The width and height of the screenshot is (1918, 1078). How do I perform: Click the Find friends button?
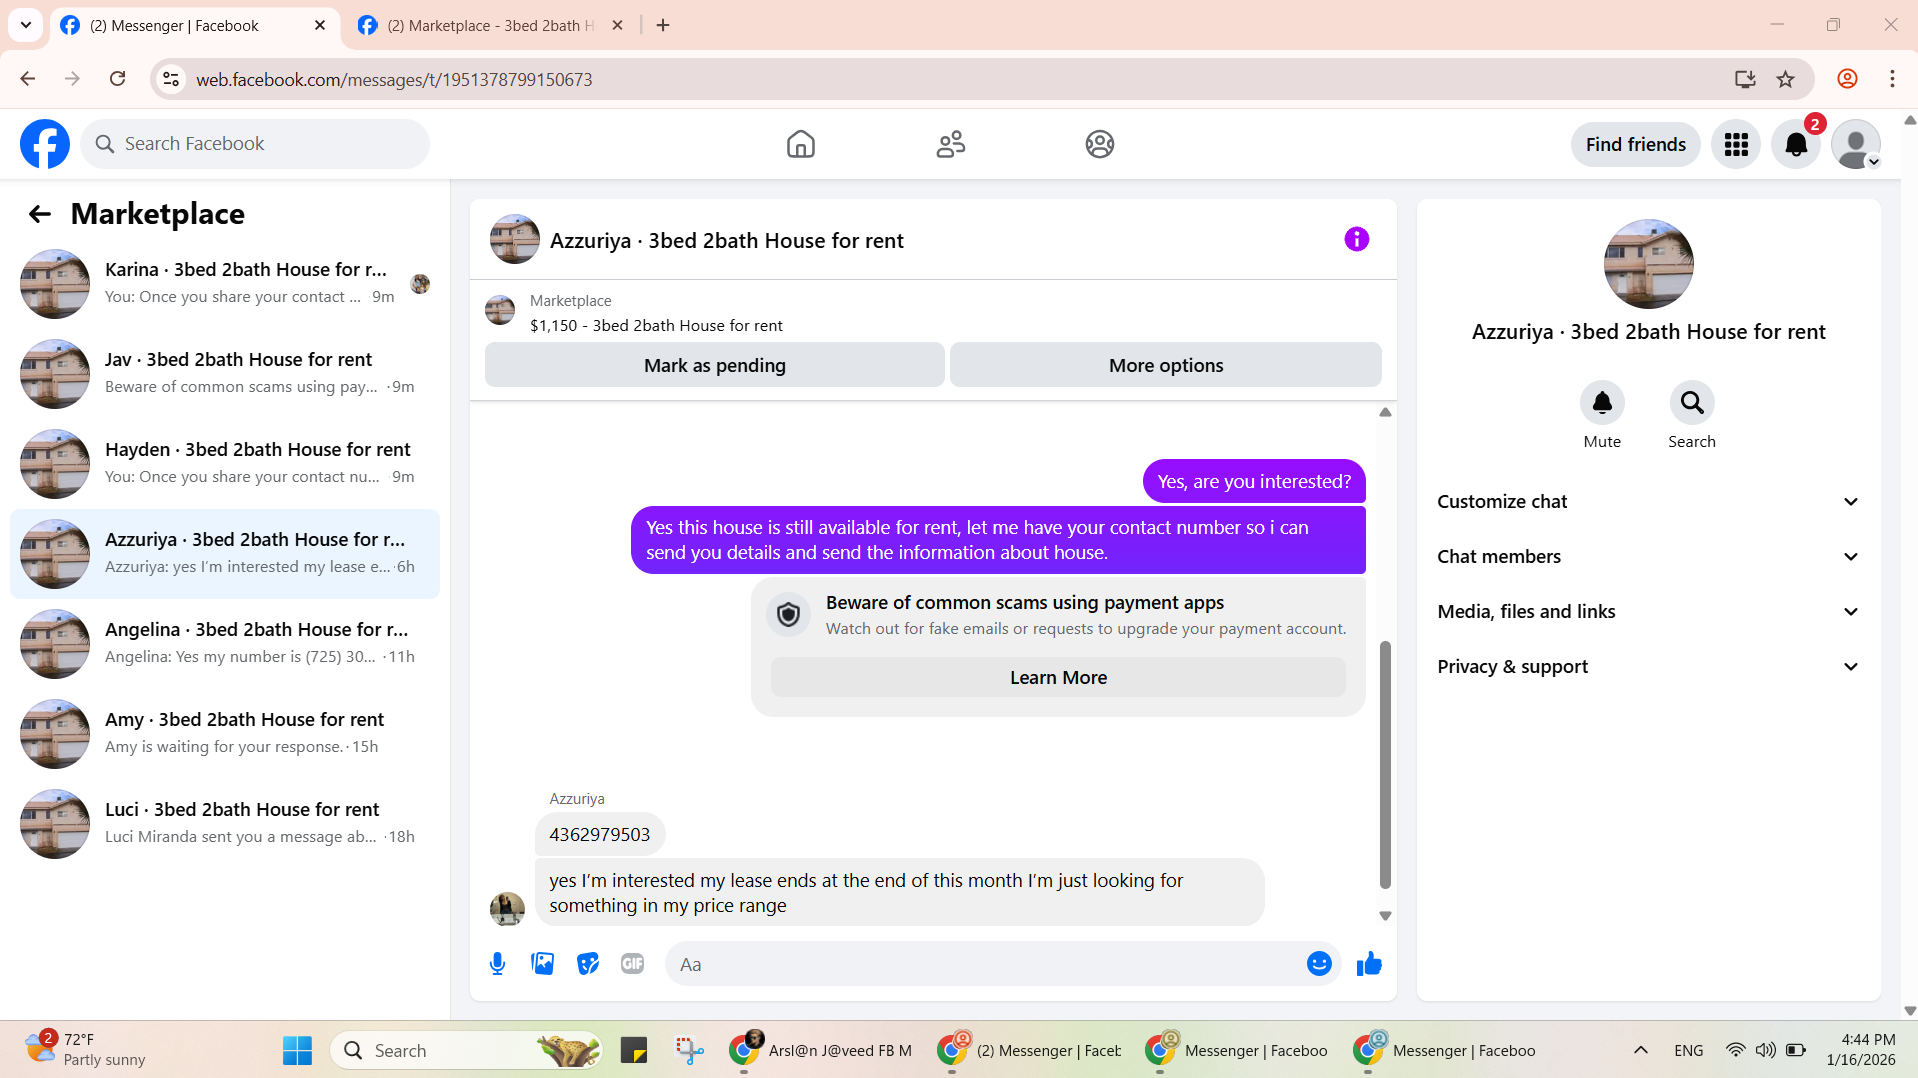tap(1635, 144)
